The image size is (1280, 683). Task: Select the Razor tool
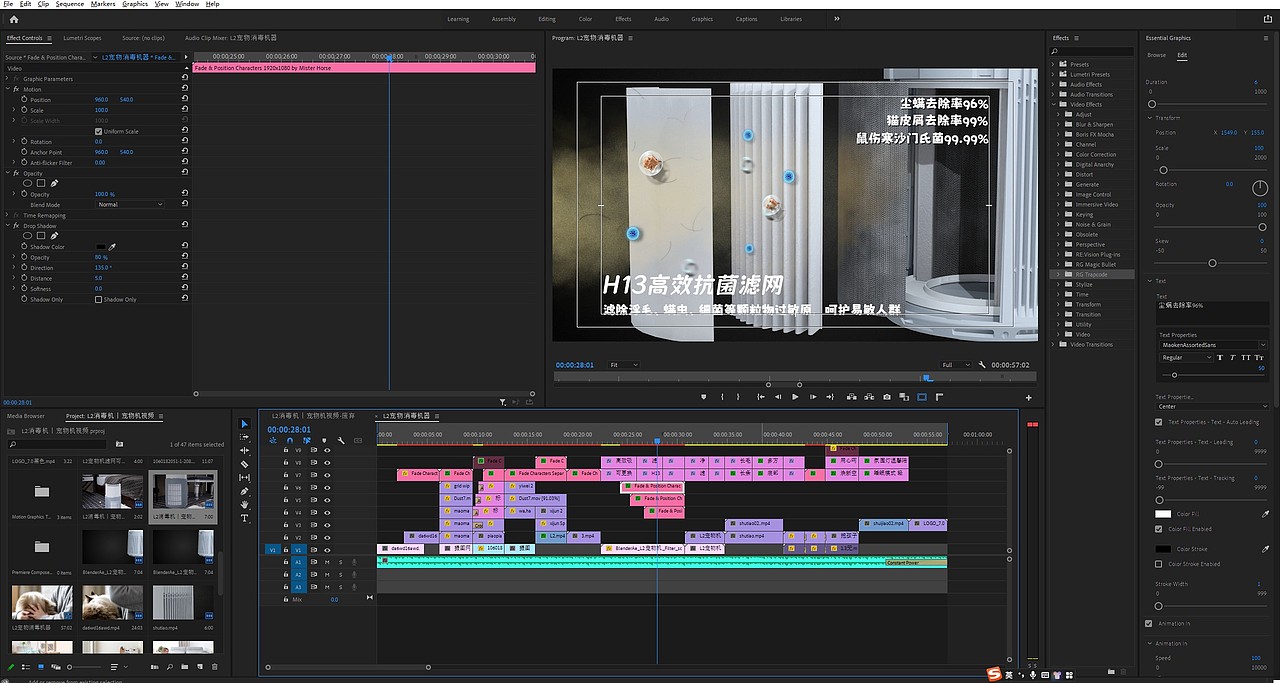click(x=245, y=464)
